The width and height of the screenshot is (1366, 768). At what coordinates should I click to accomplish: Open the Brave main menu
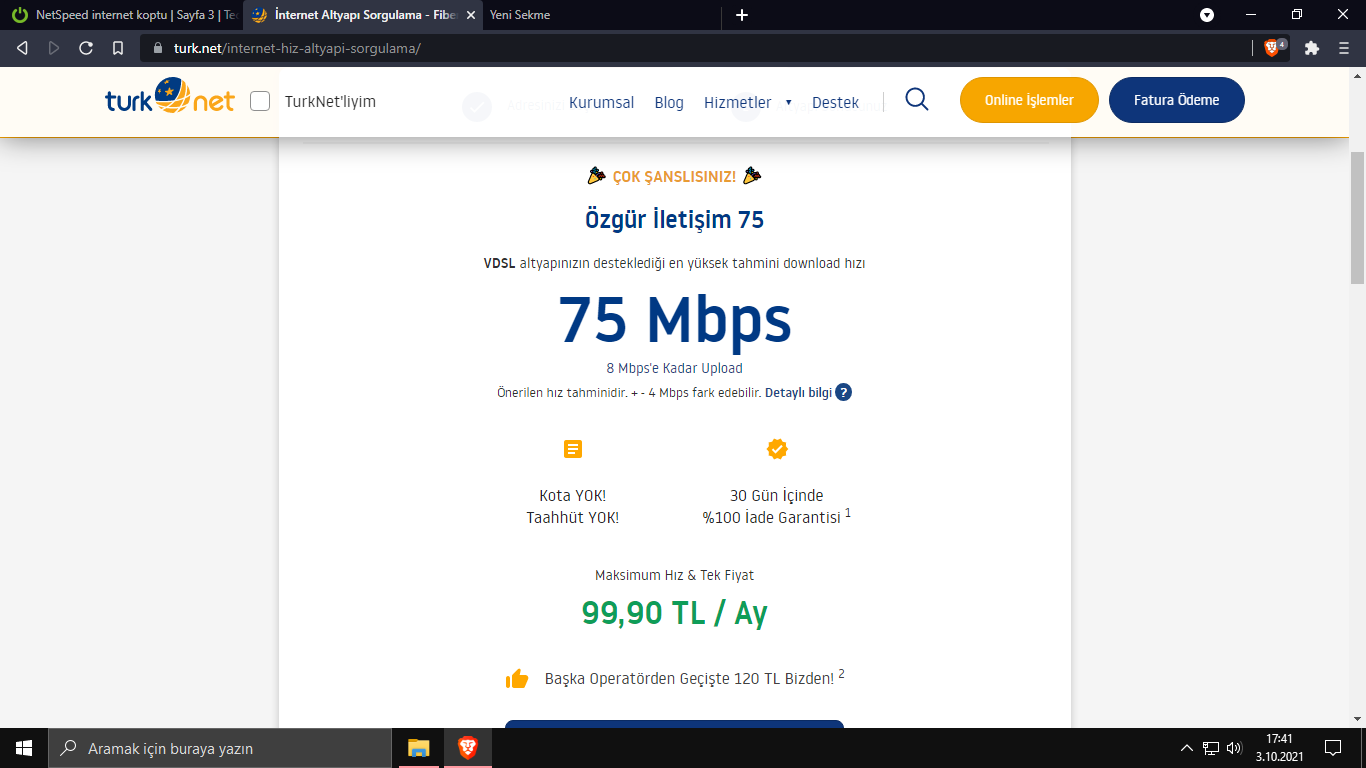[1344, 47]
